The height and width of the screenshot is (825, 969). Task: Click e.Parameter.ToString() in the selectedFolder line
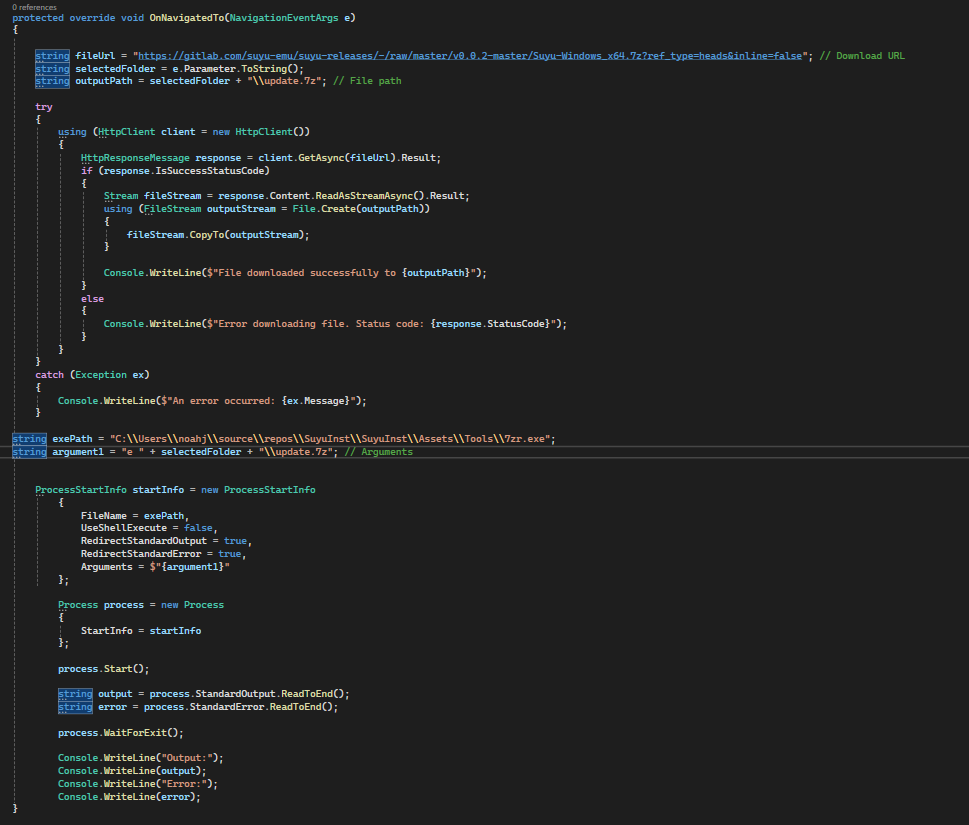click(x=235, y=69)
